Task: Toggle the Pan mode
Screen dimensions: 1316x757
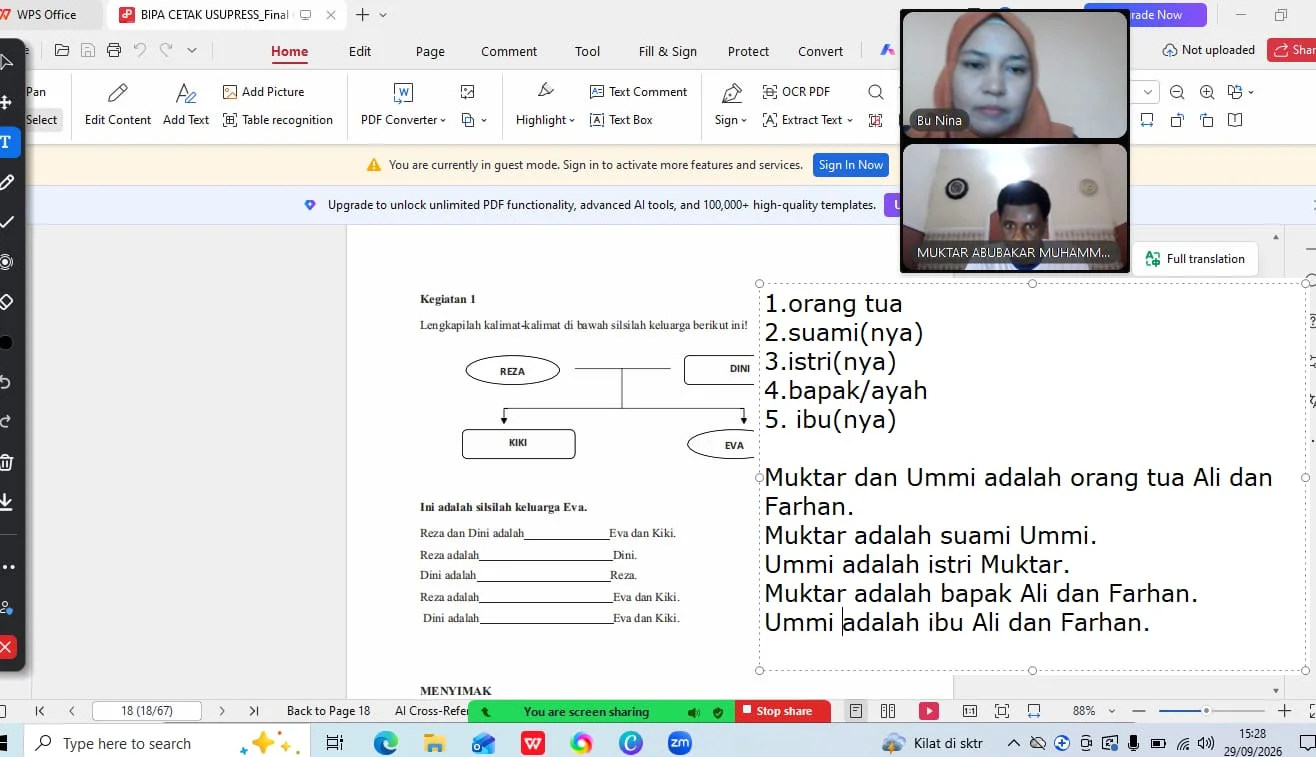Action: tap(36, 91)
